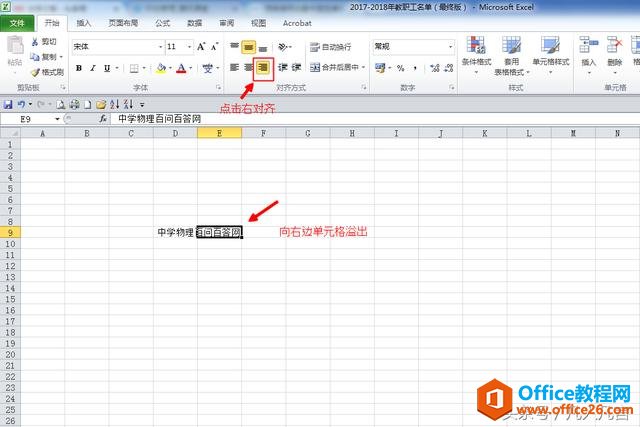
Task: Undo last action in quick toolbar
Action: coord(22,105)
